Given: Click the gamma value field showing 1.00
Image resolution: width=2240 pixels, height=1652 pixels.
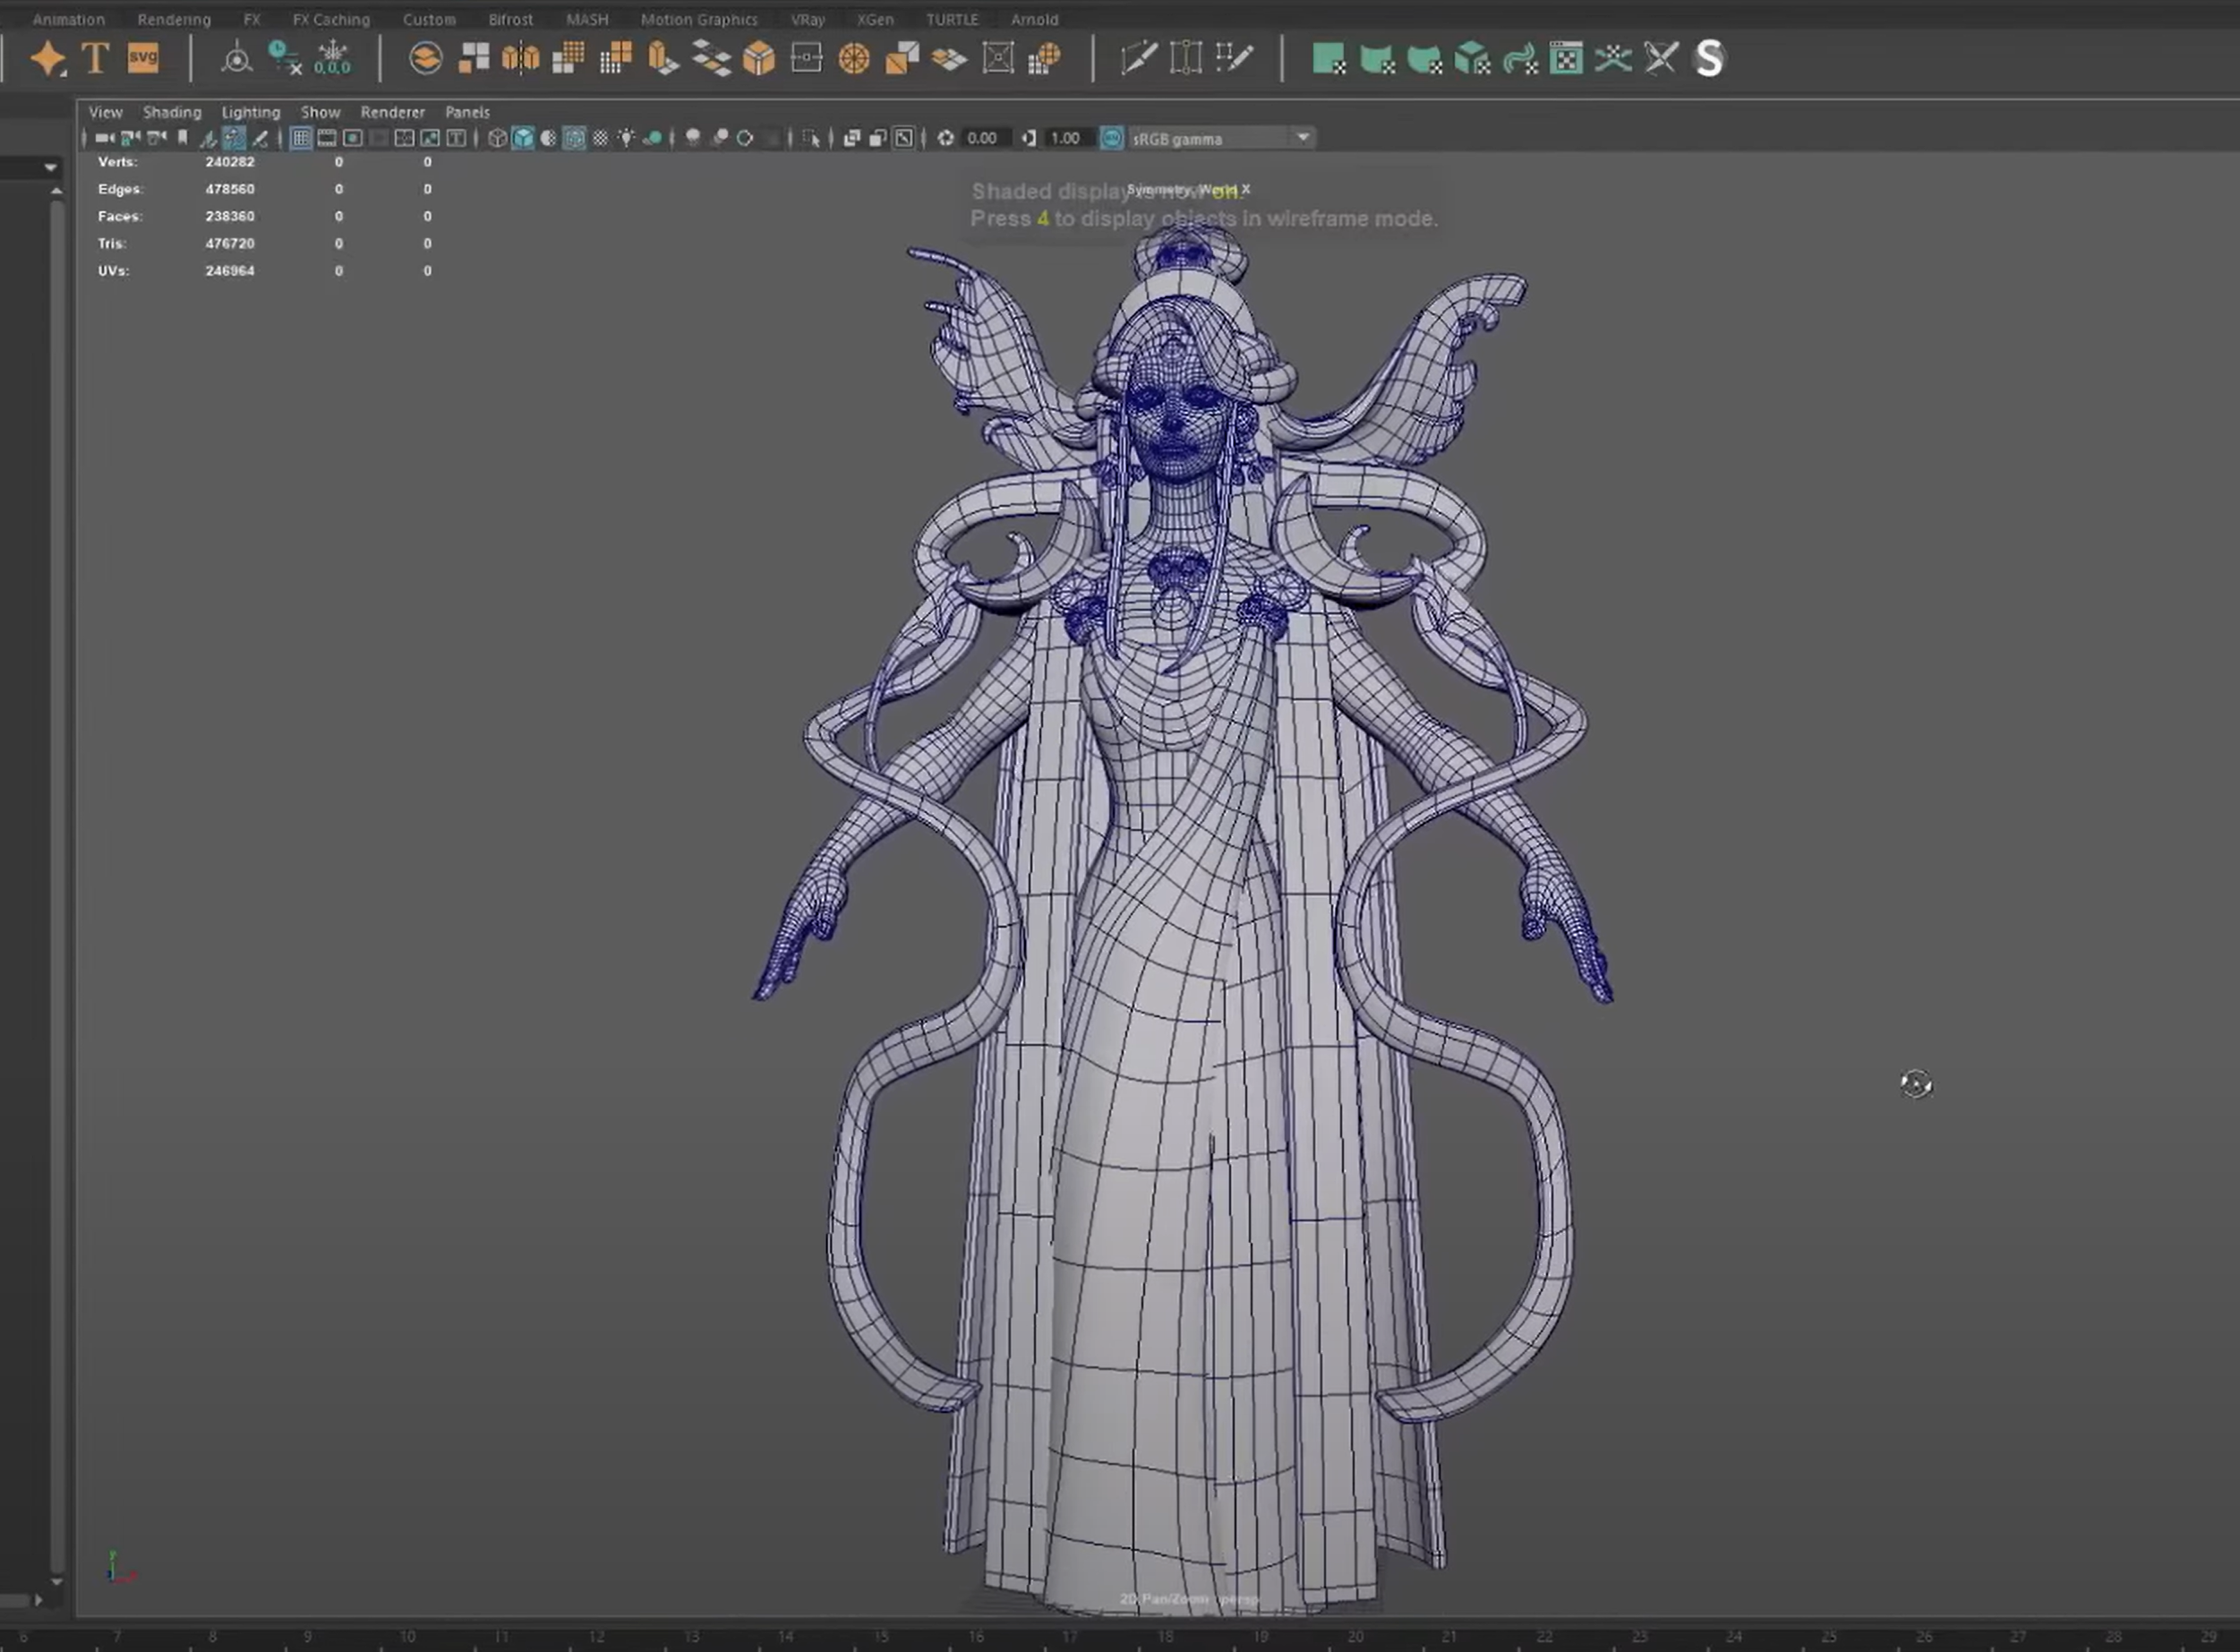Looking at the screenshot, I should (x=1065, y=138).
